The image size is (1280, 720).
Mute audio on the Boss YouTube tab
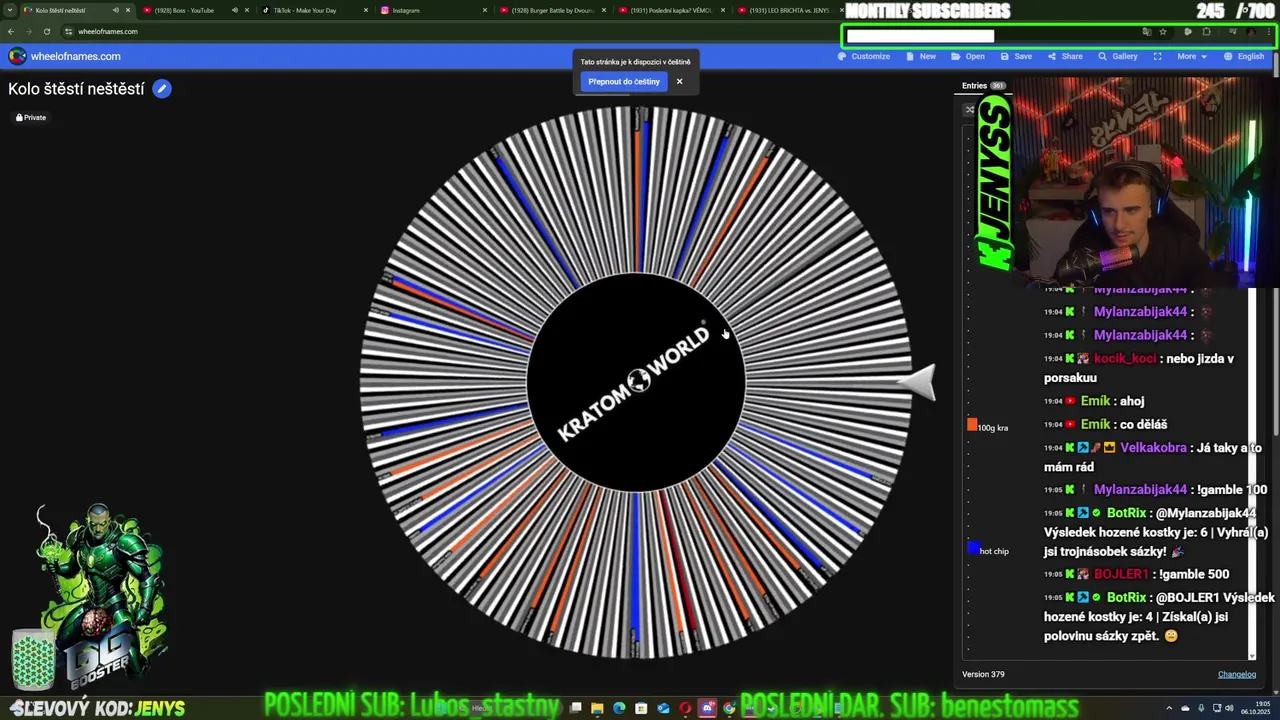(235, 10)
